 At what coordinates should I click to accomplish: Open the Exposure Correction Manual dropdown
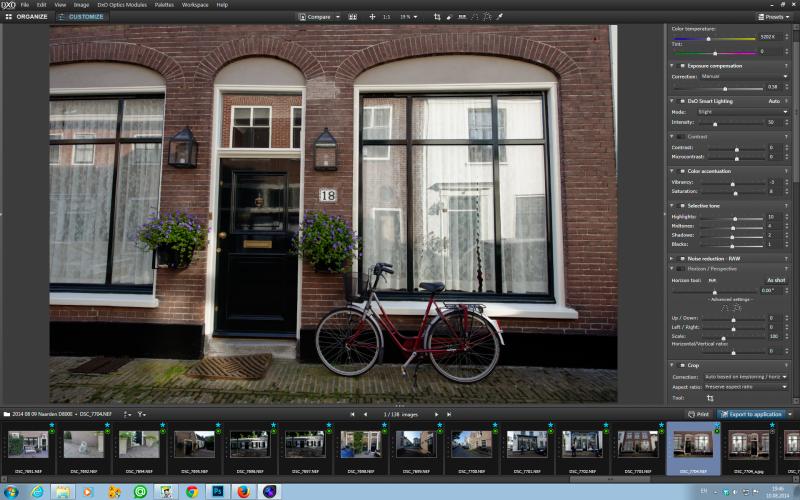pyautogui.click(x=744, y=76)
